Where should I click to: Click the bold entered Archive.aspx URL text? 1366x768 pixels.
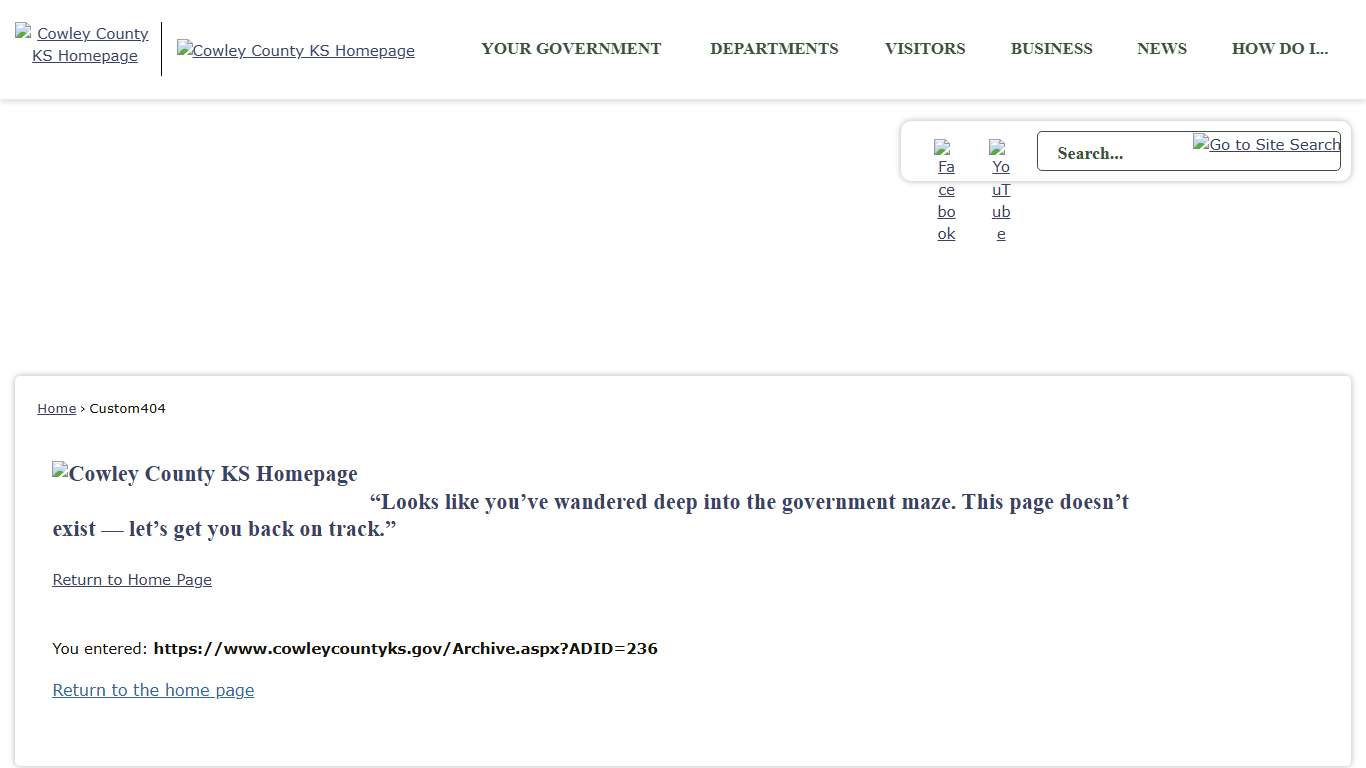(x=405, y=648)
